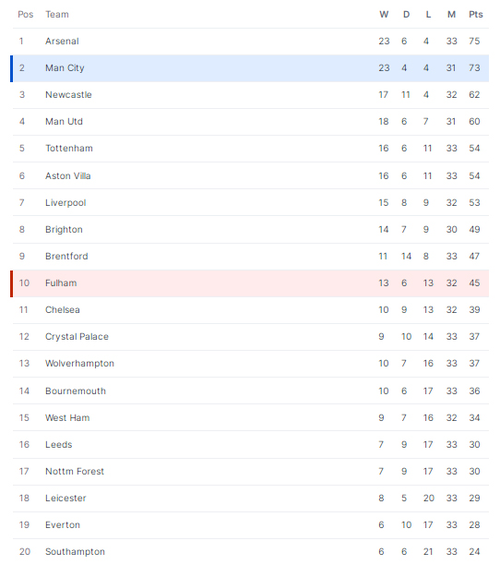Screen dimensions: 500x565
Task: Sort by the M matches header
Action: [451, 15]
